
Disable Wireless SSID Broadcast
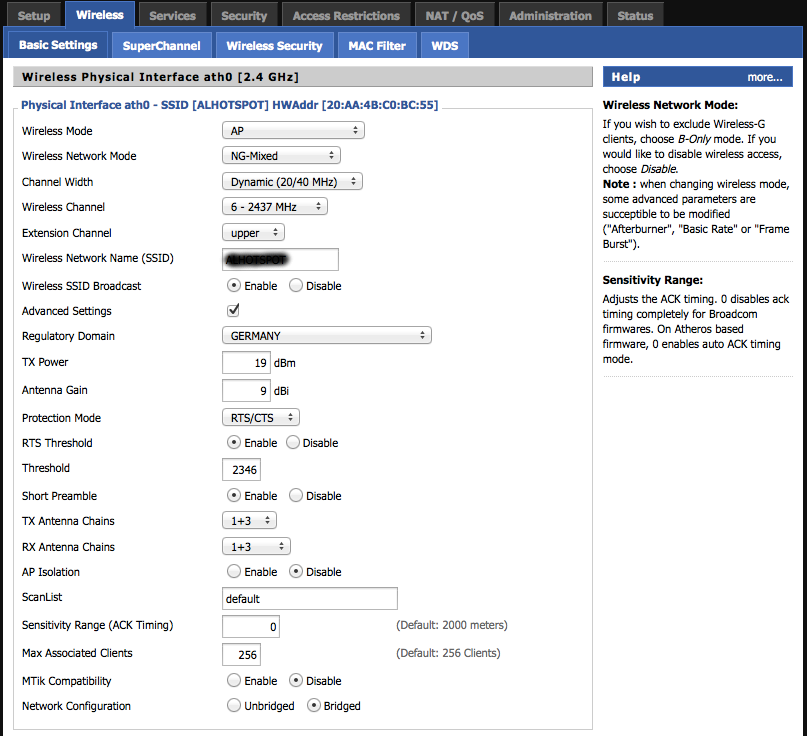[296, 286]
